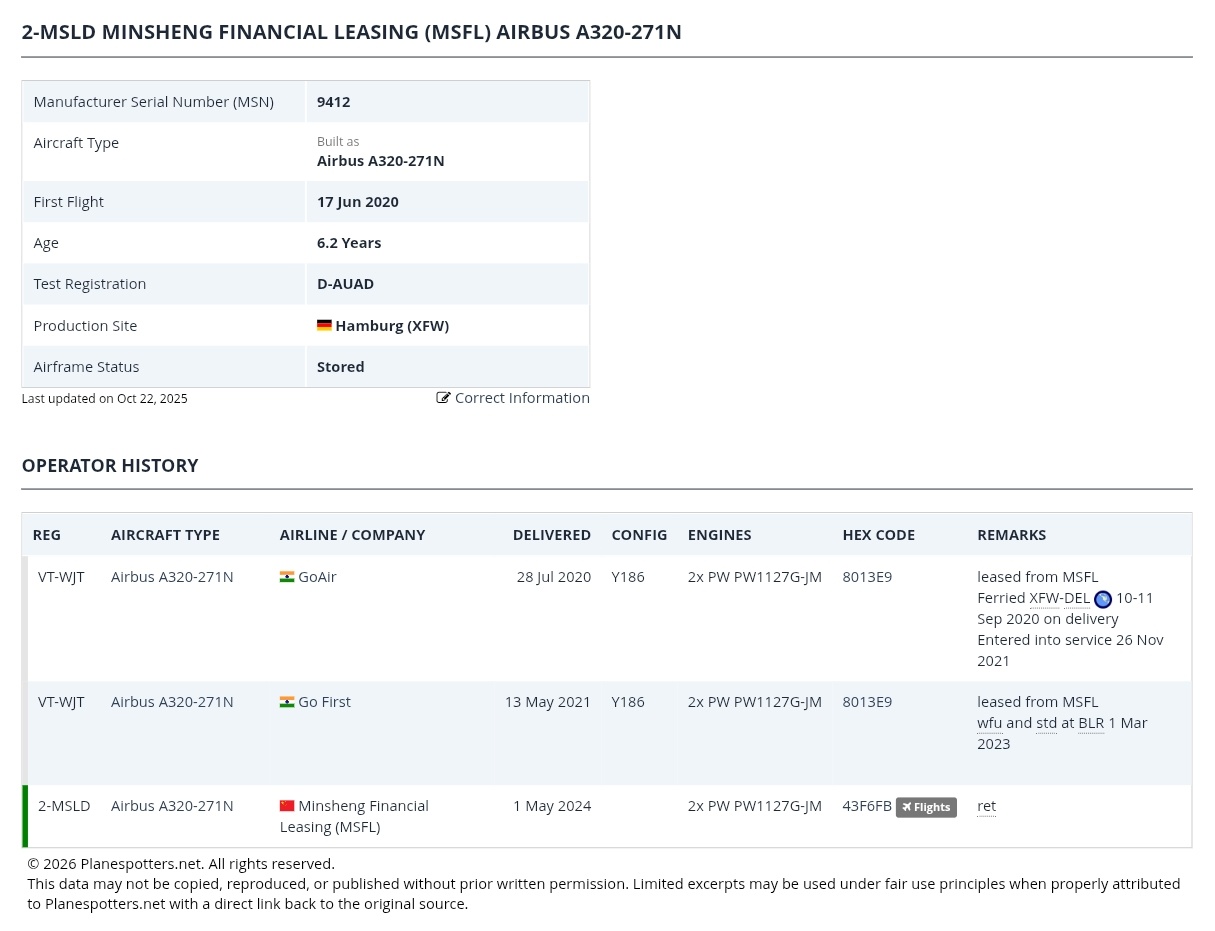The width and height of the screenshot is (1215, 931).
Task: Click Y186 config in GoAir row
Action: coord(628,577)
